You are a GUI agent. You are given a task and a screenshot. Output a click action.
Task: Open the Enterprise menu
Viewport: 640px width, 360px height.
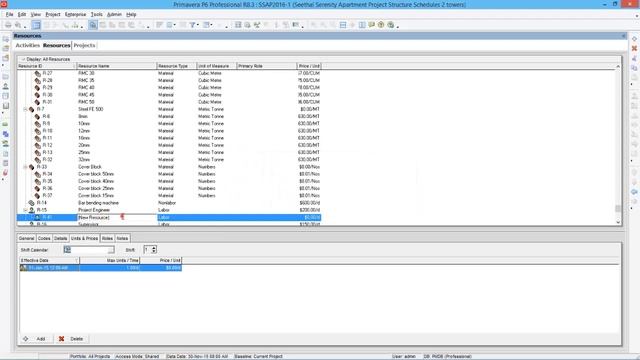click(76, 14)
